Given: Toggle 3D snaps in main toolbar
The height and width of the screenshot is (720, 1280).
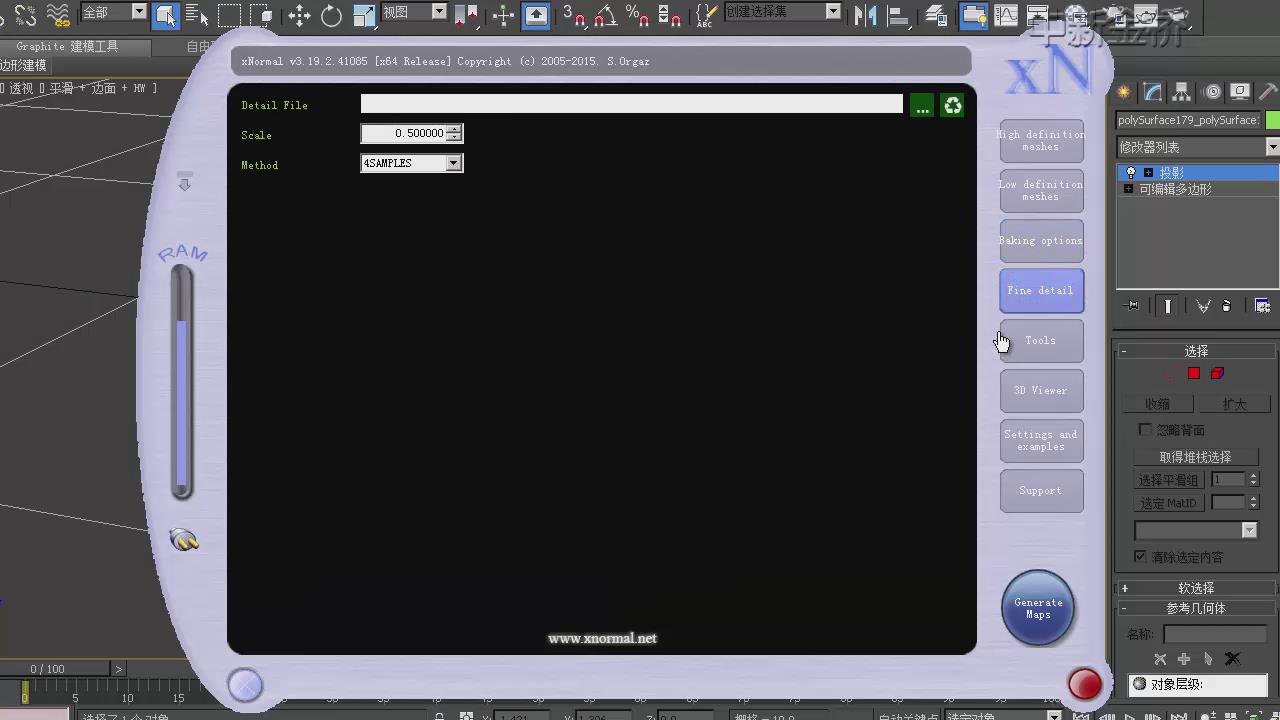Looking at the screenshot, I should 574,15.
